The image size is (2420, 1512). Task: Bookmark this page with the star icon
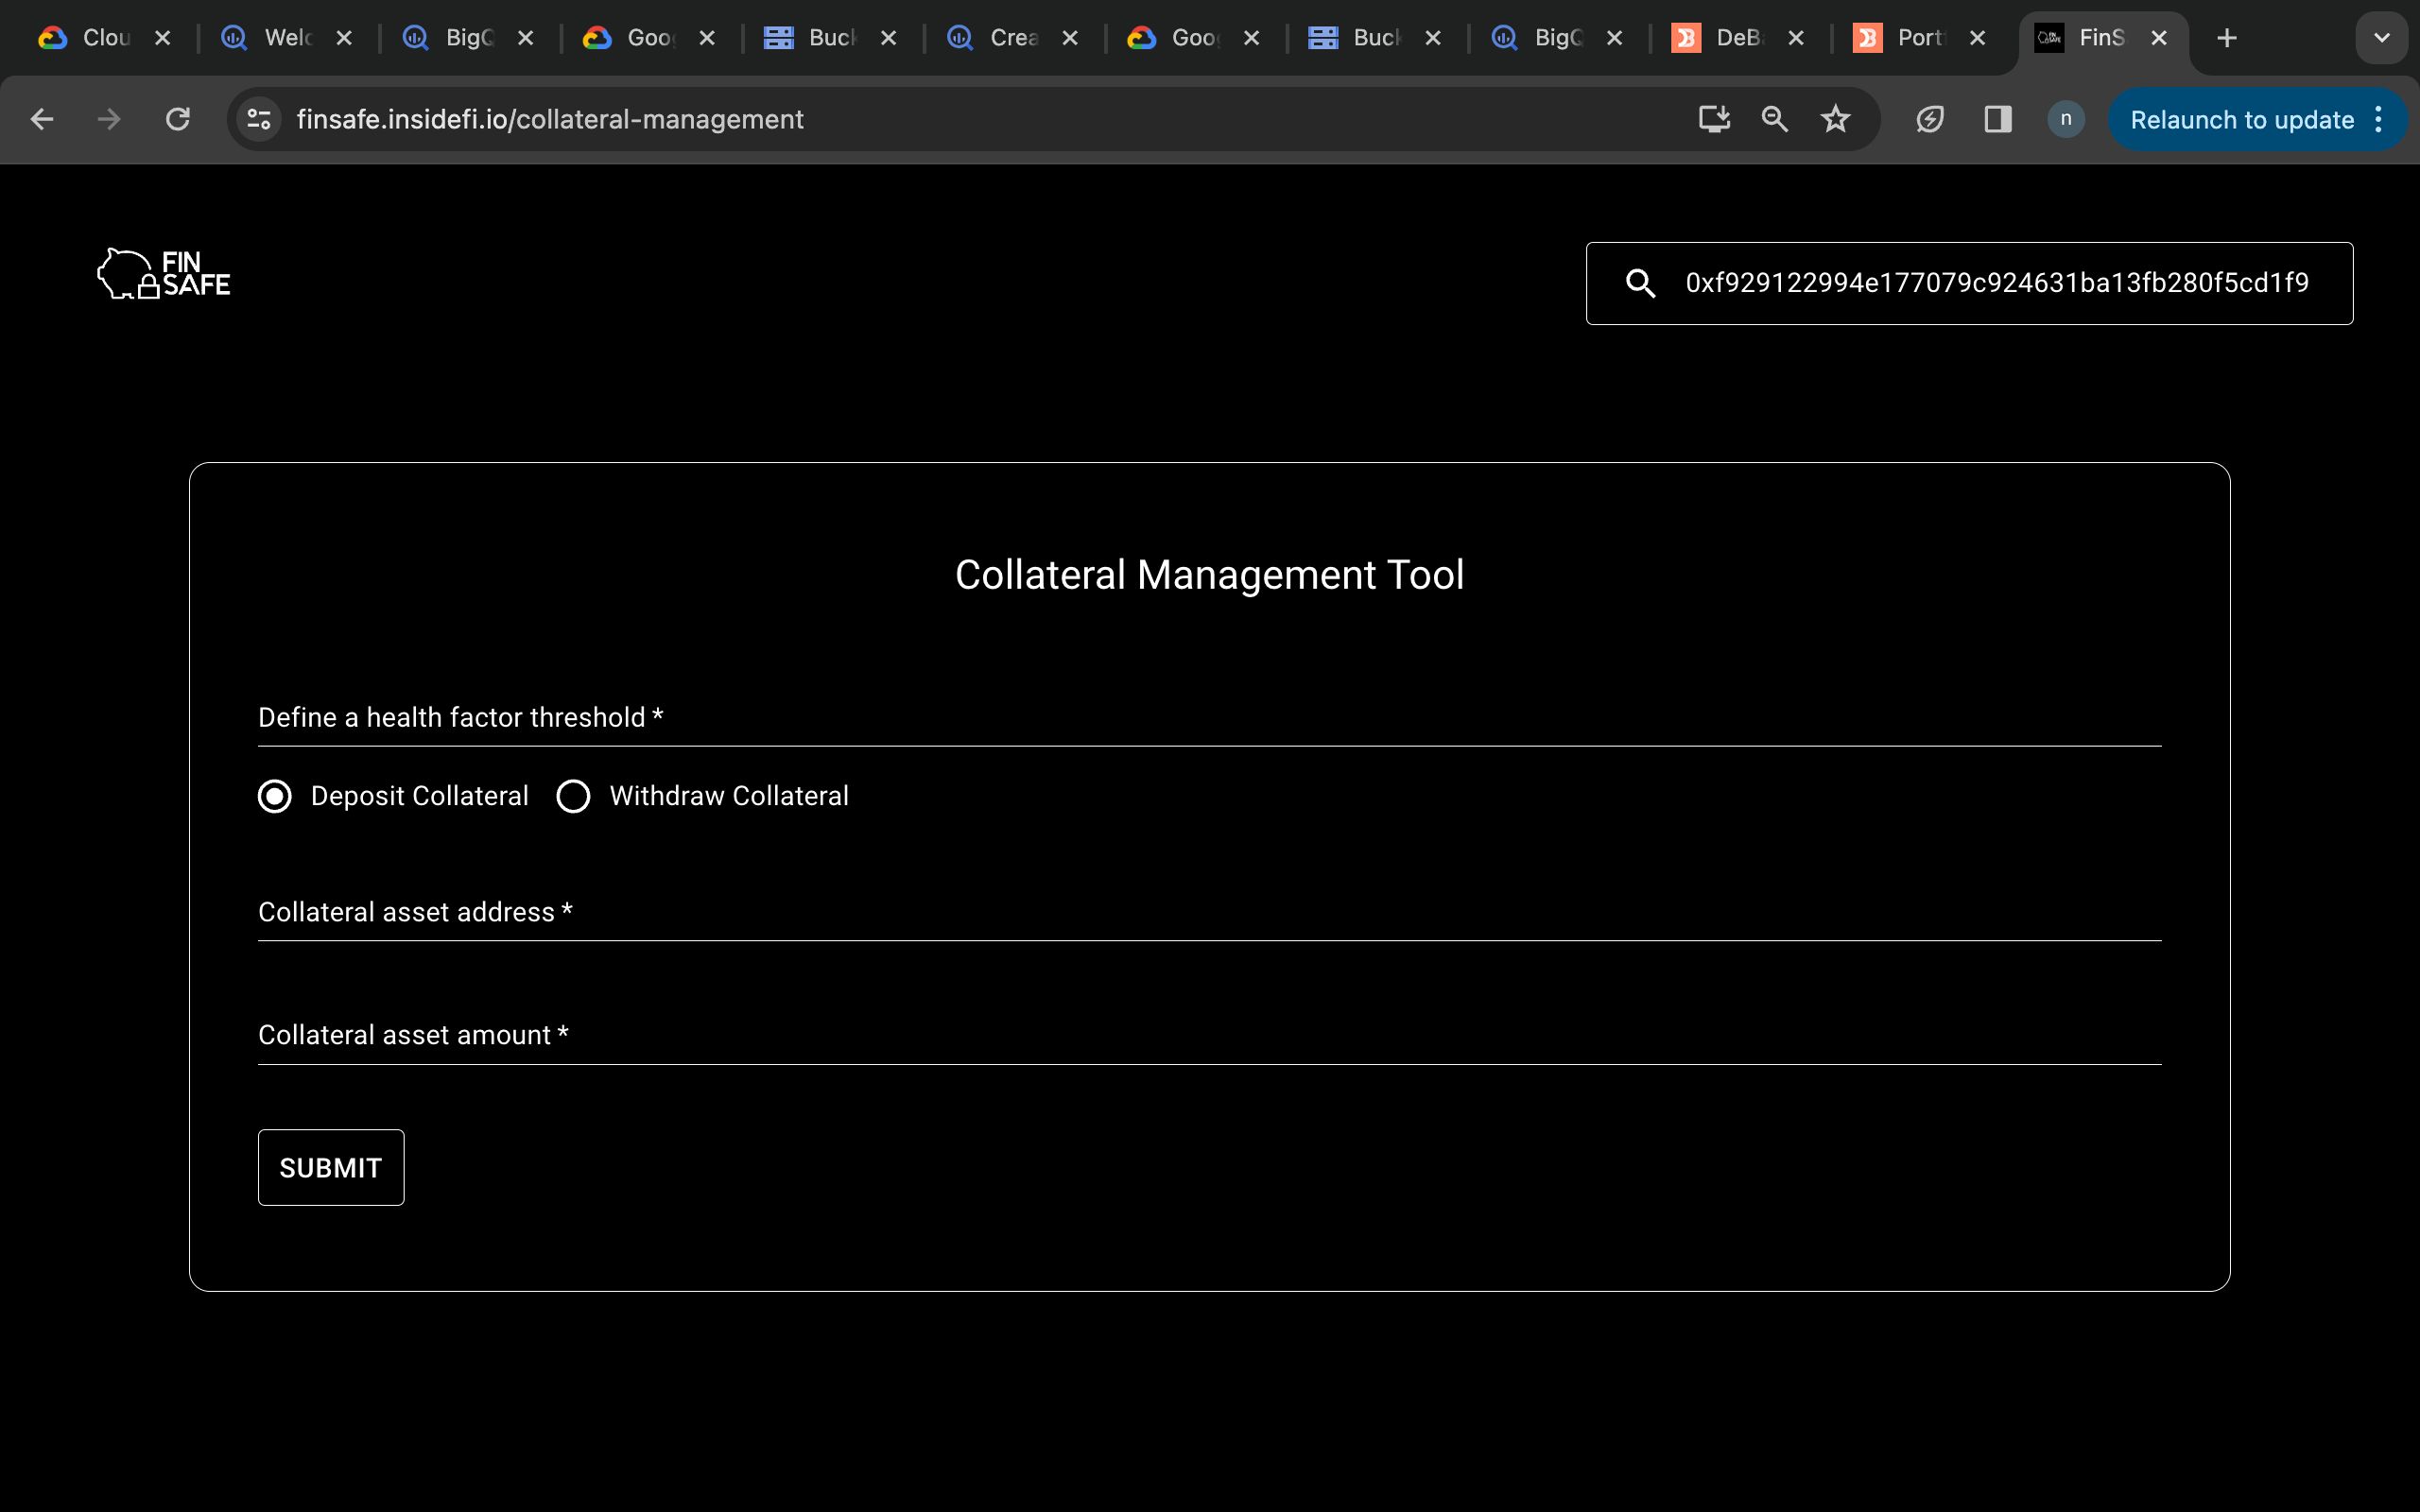tap(1835, 120)
